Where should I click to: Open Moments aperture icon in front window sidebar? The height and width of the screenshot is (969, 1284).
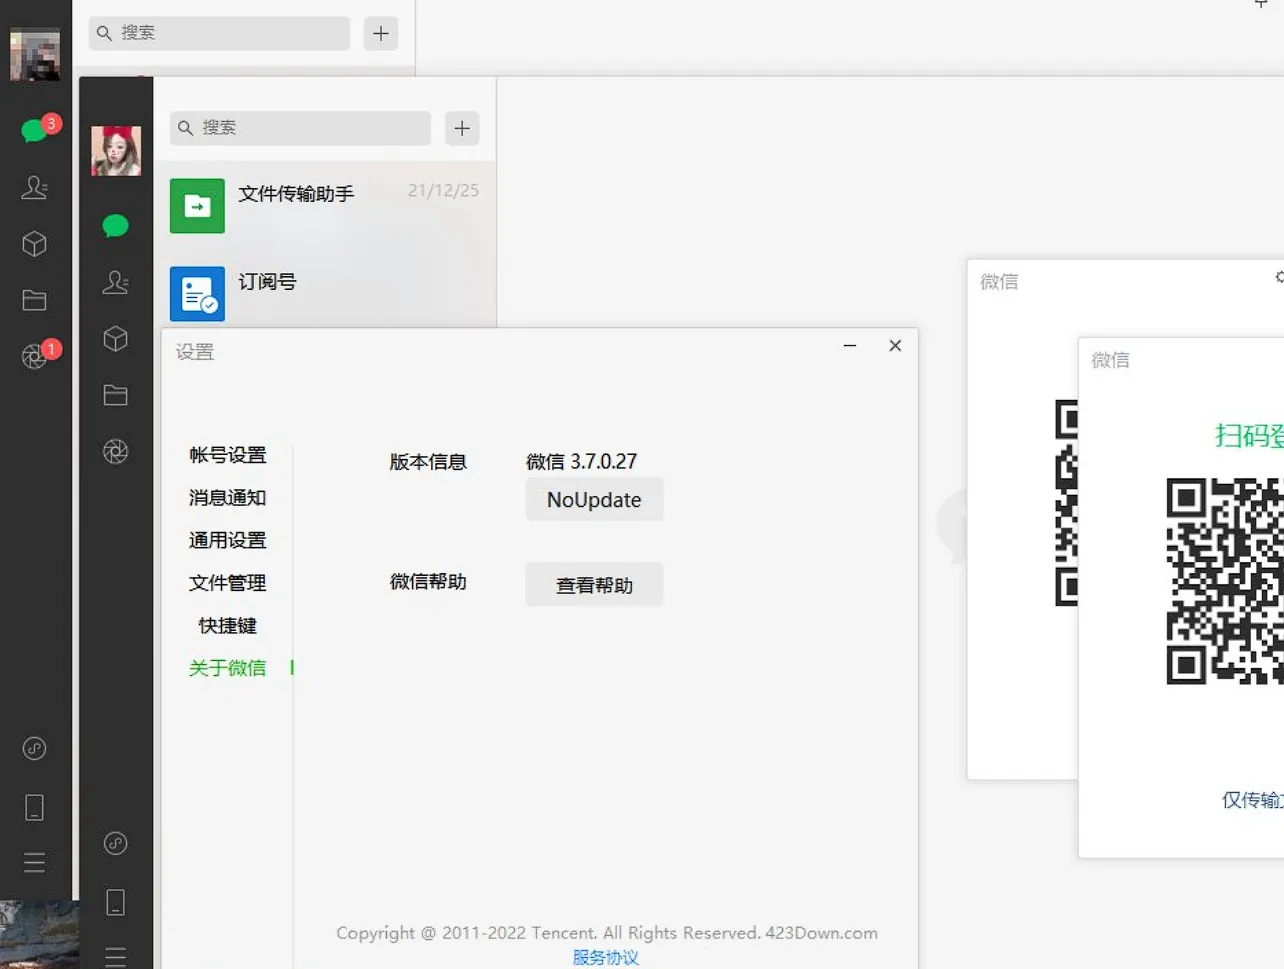[116, 452]
